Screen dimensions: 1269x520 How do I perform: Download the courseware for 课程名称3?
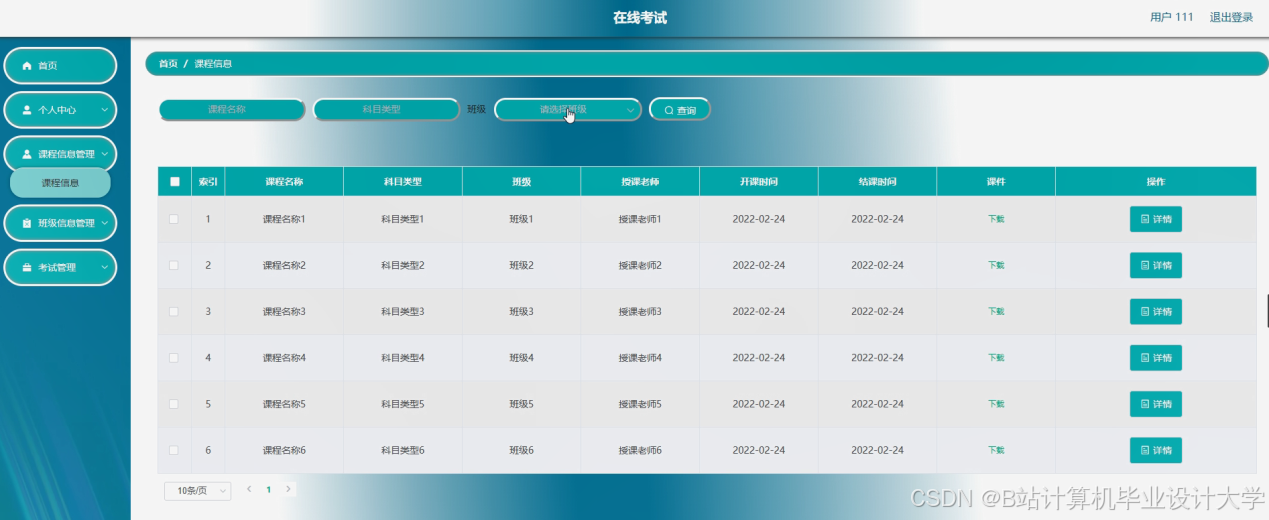tap(996, 311)
